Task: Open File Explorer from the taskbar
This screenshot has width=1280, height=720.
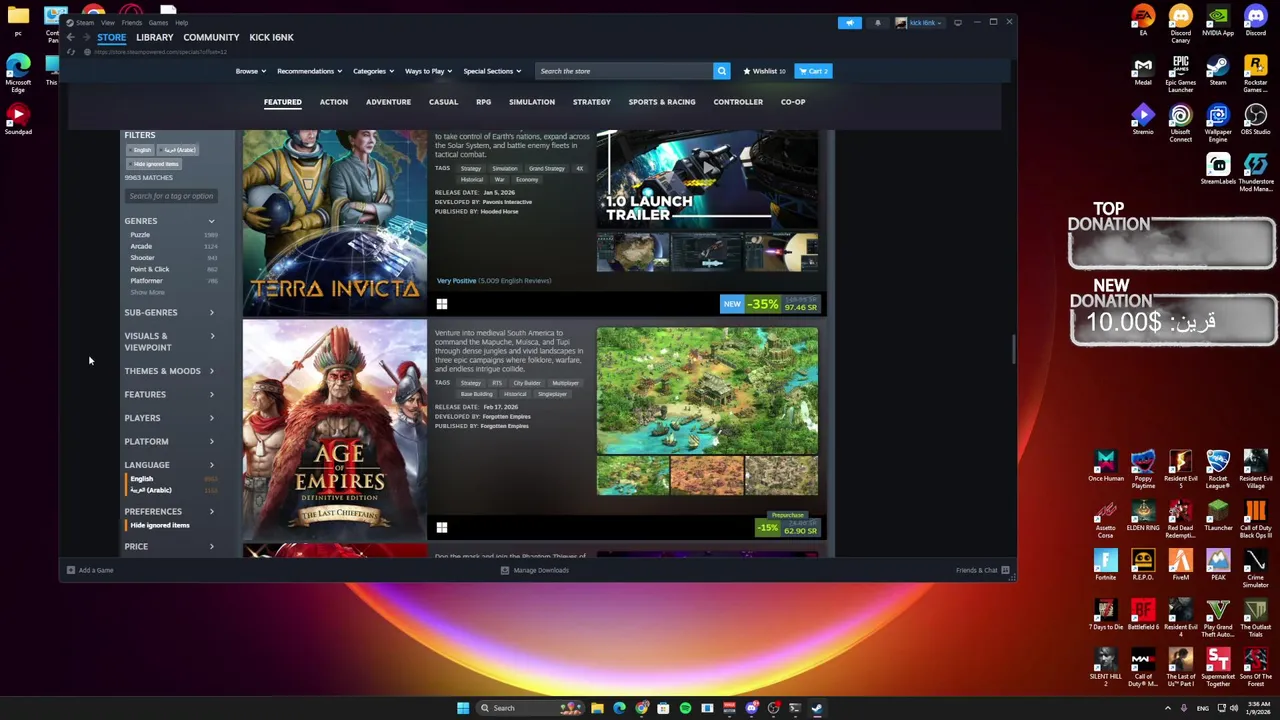Action: click(597, 708)
